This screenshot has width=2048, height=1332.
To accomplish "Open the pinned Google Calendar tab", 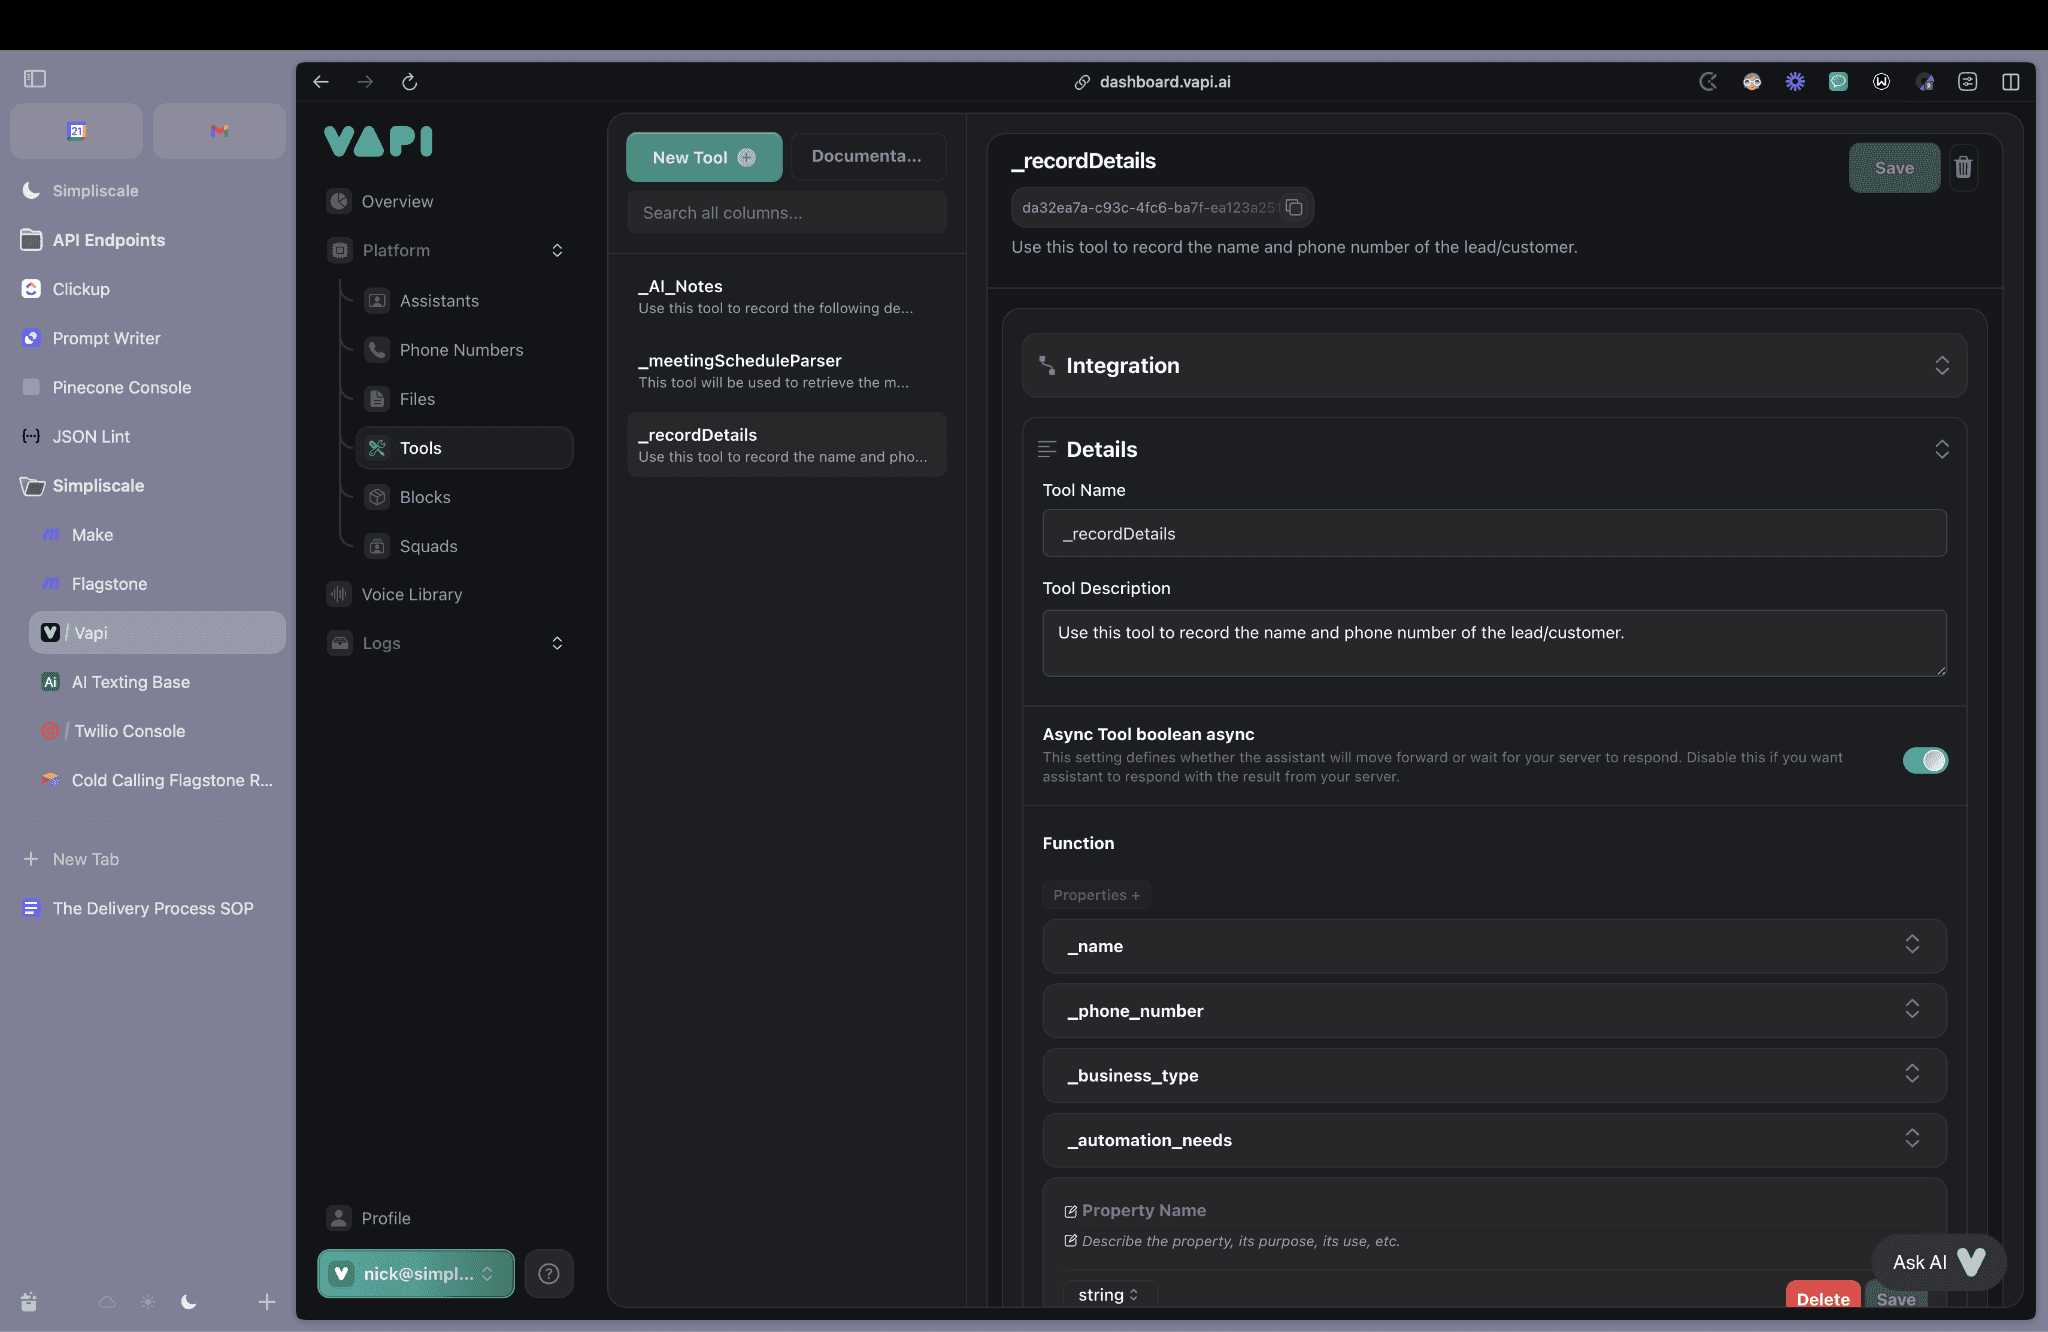I will (x=76, y=131).
